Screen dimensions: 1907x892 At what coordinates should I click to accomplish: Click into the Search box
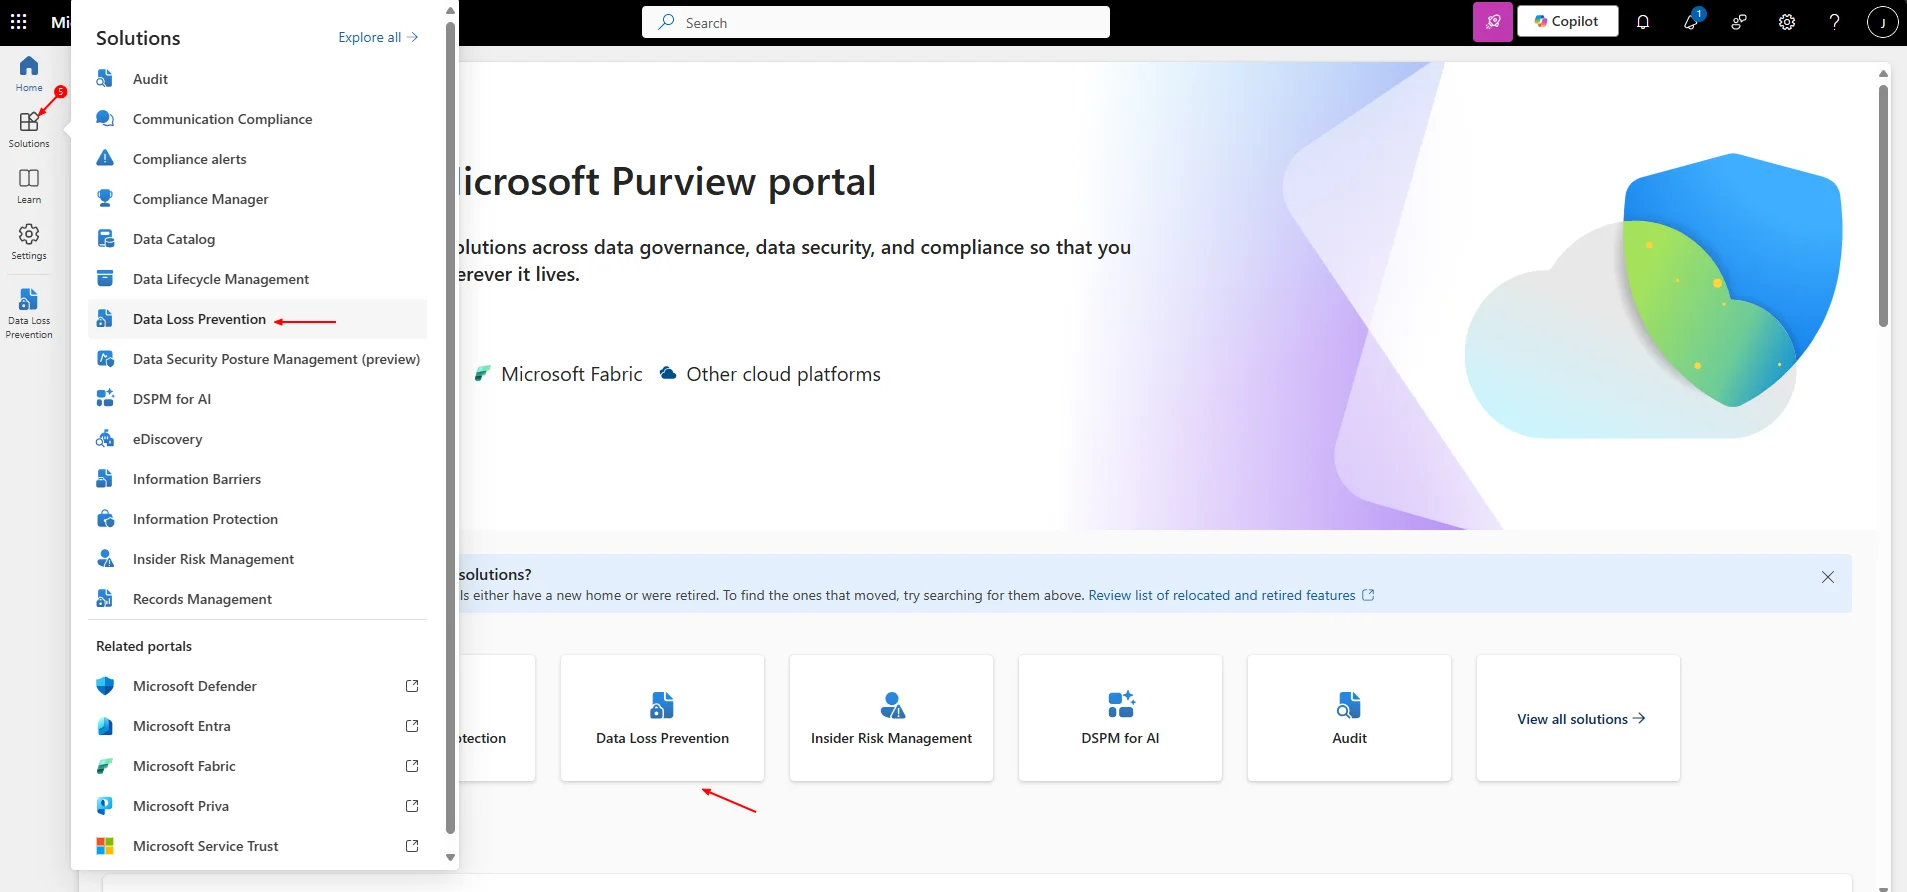click(x=876, y=22)
